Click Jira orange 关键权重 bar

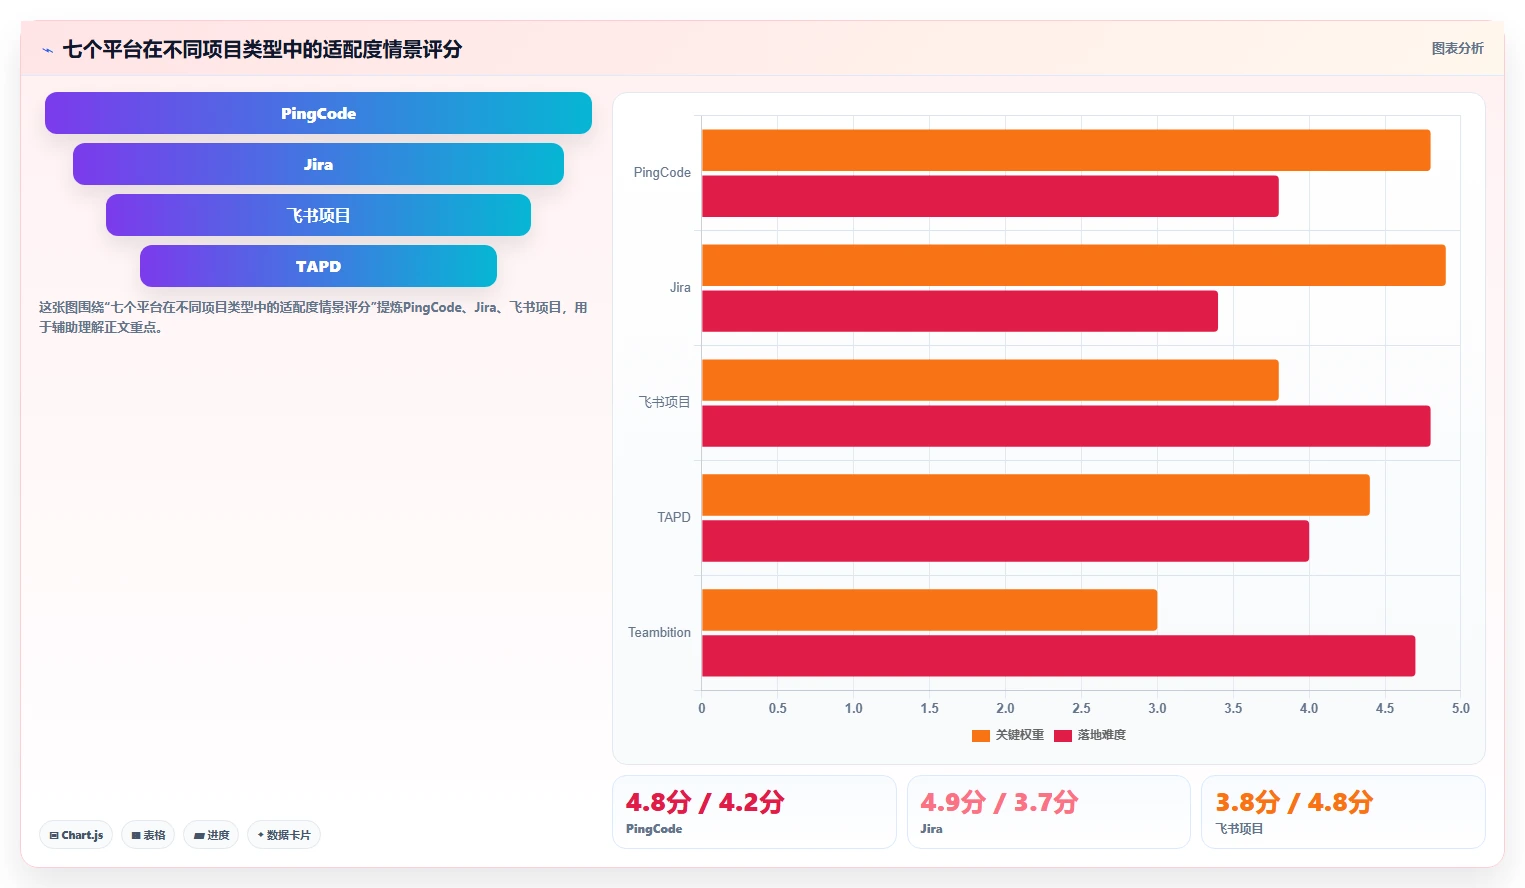1074,265
